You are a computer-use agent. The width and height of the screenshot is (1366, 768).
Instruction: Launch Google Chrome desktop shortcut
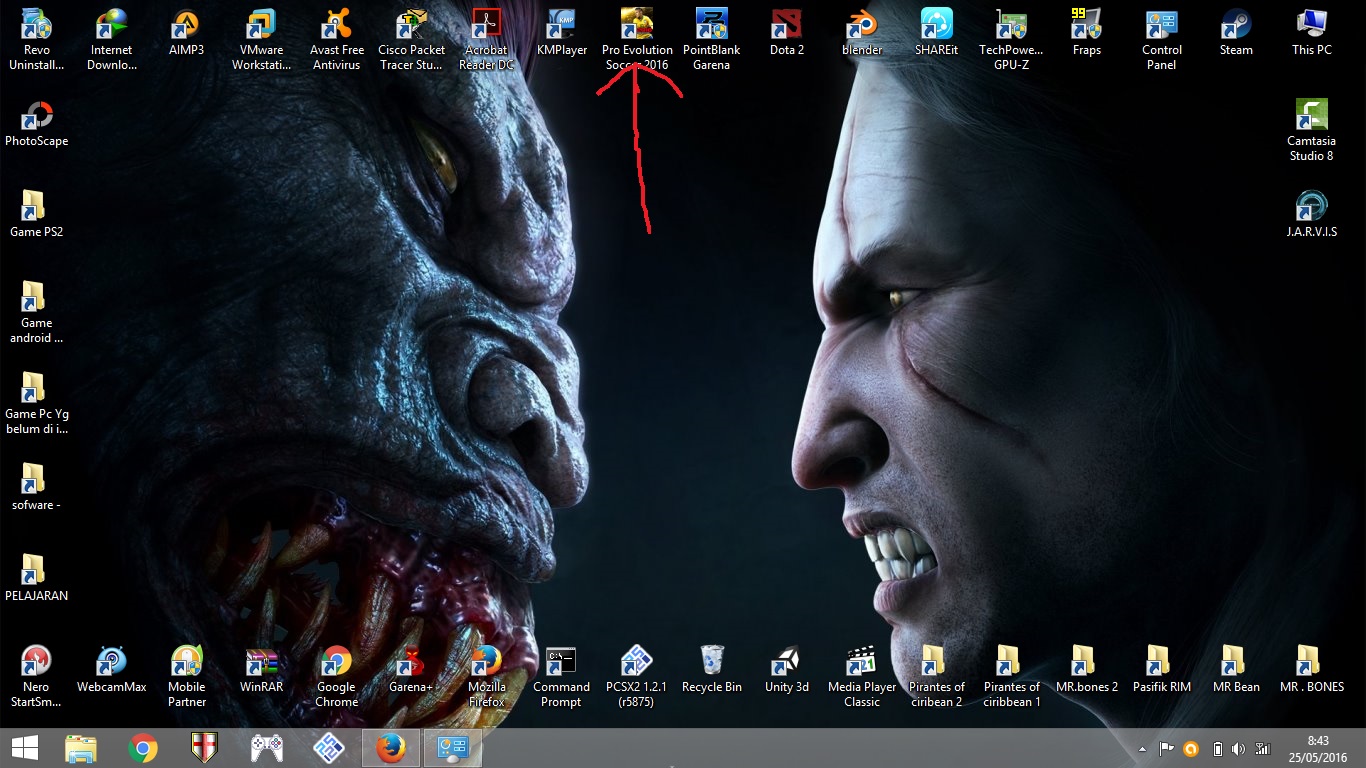(x=336, y=677)
